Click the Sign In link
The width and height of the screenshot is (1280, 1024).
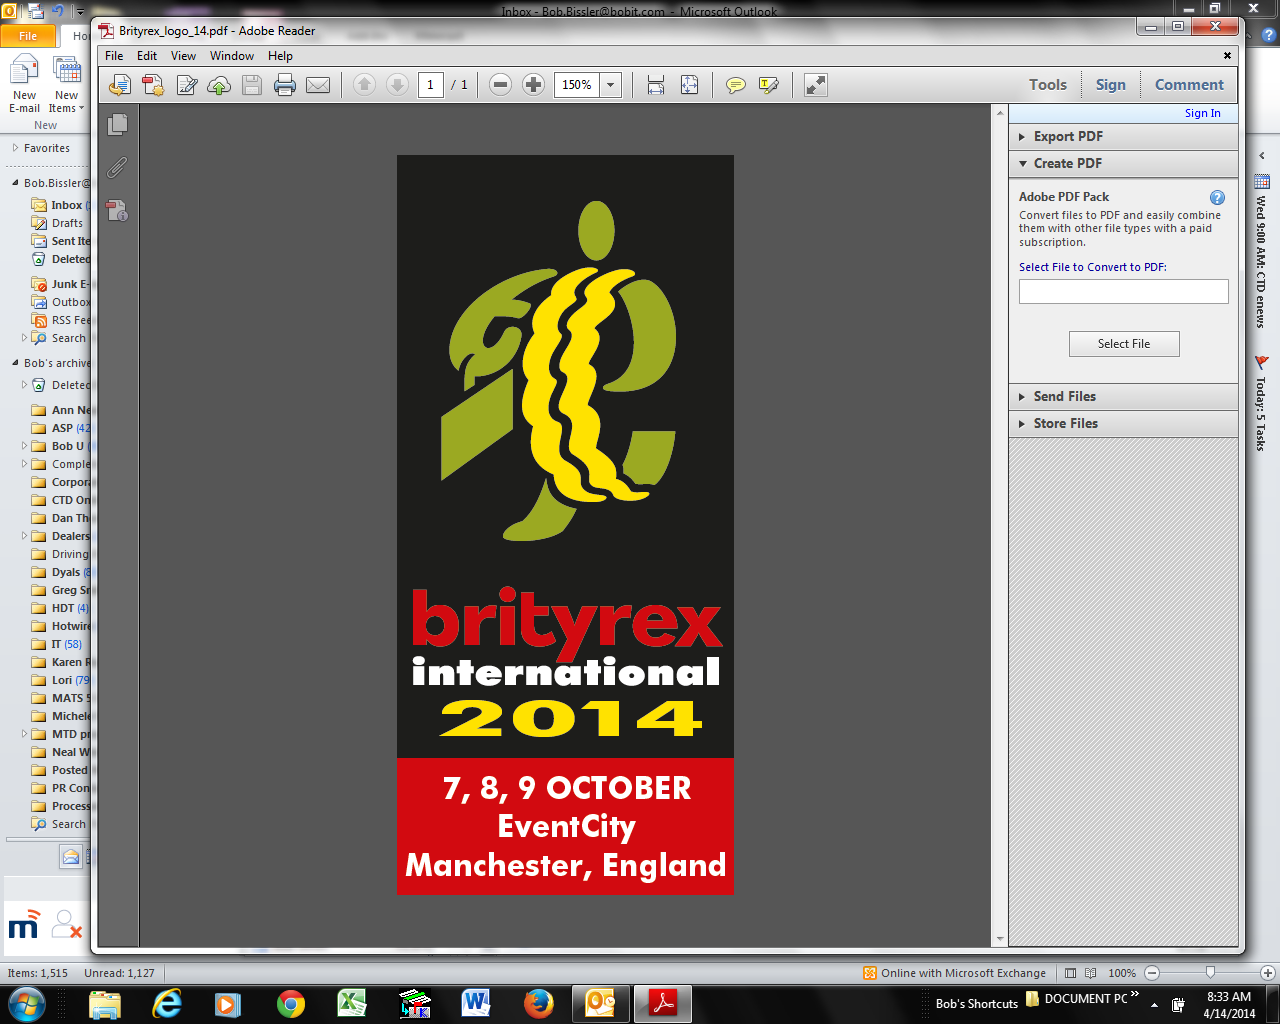1201,113
